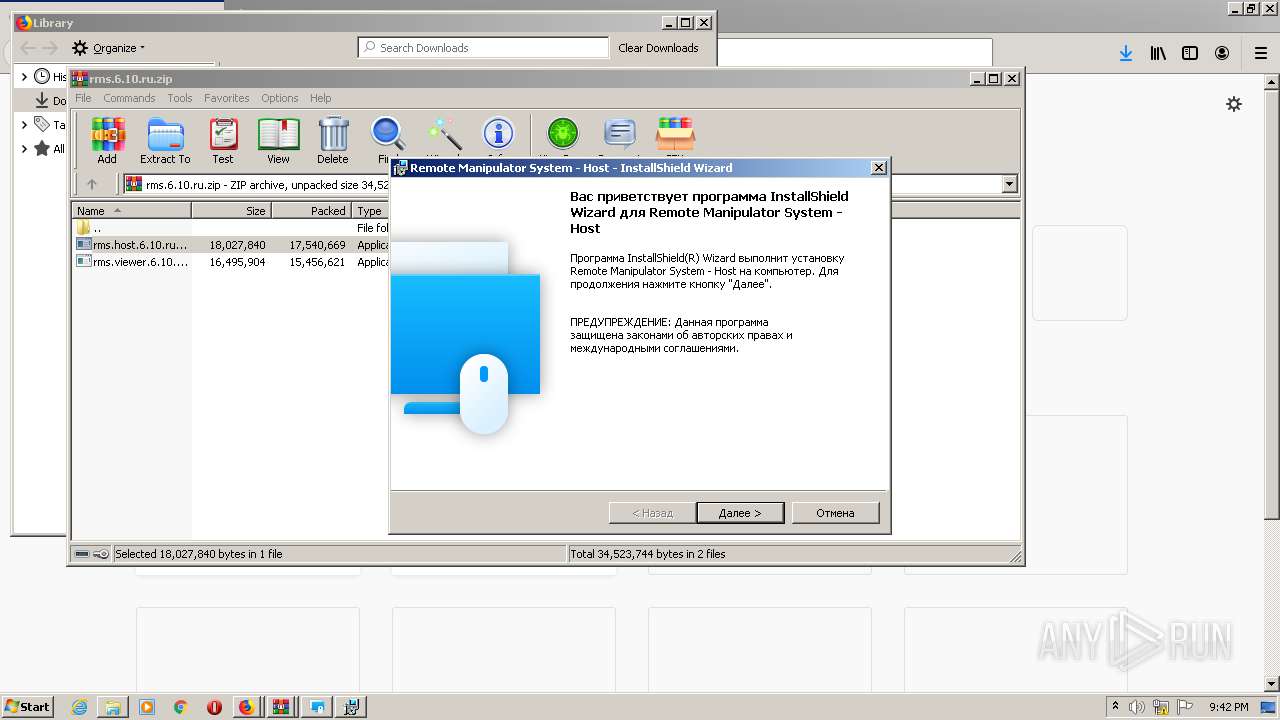Screen dimensions: 1280x720
Task: Select Downloads item in Library tree
Action: pyautogui.click(x=50, y=101)
